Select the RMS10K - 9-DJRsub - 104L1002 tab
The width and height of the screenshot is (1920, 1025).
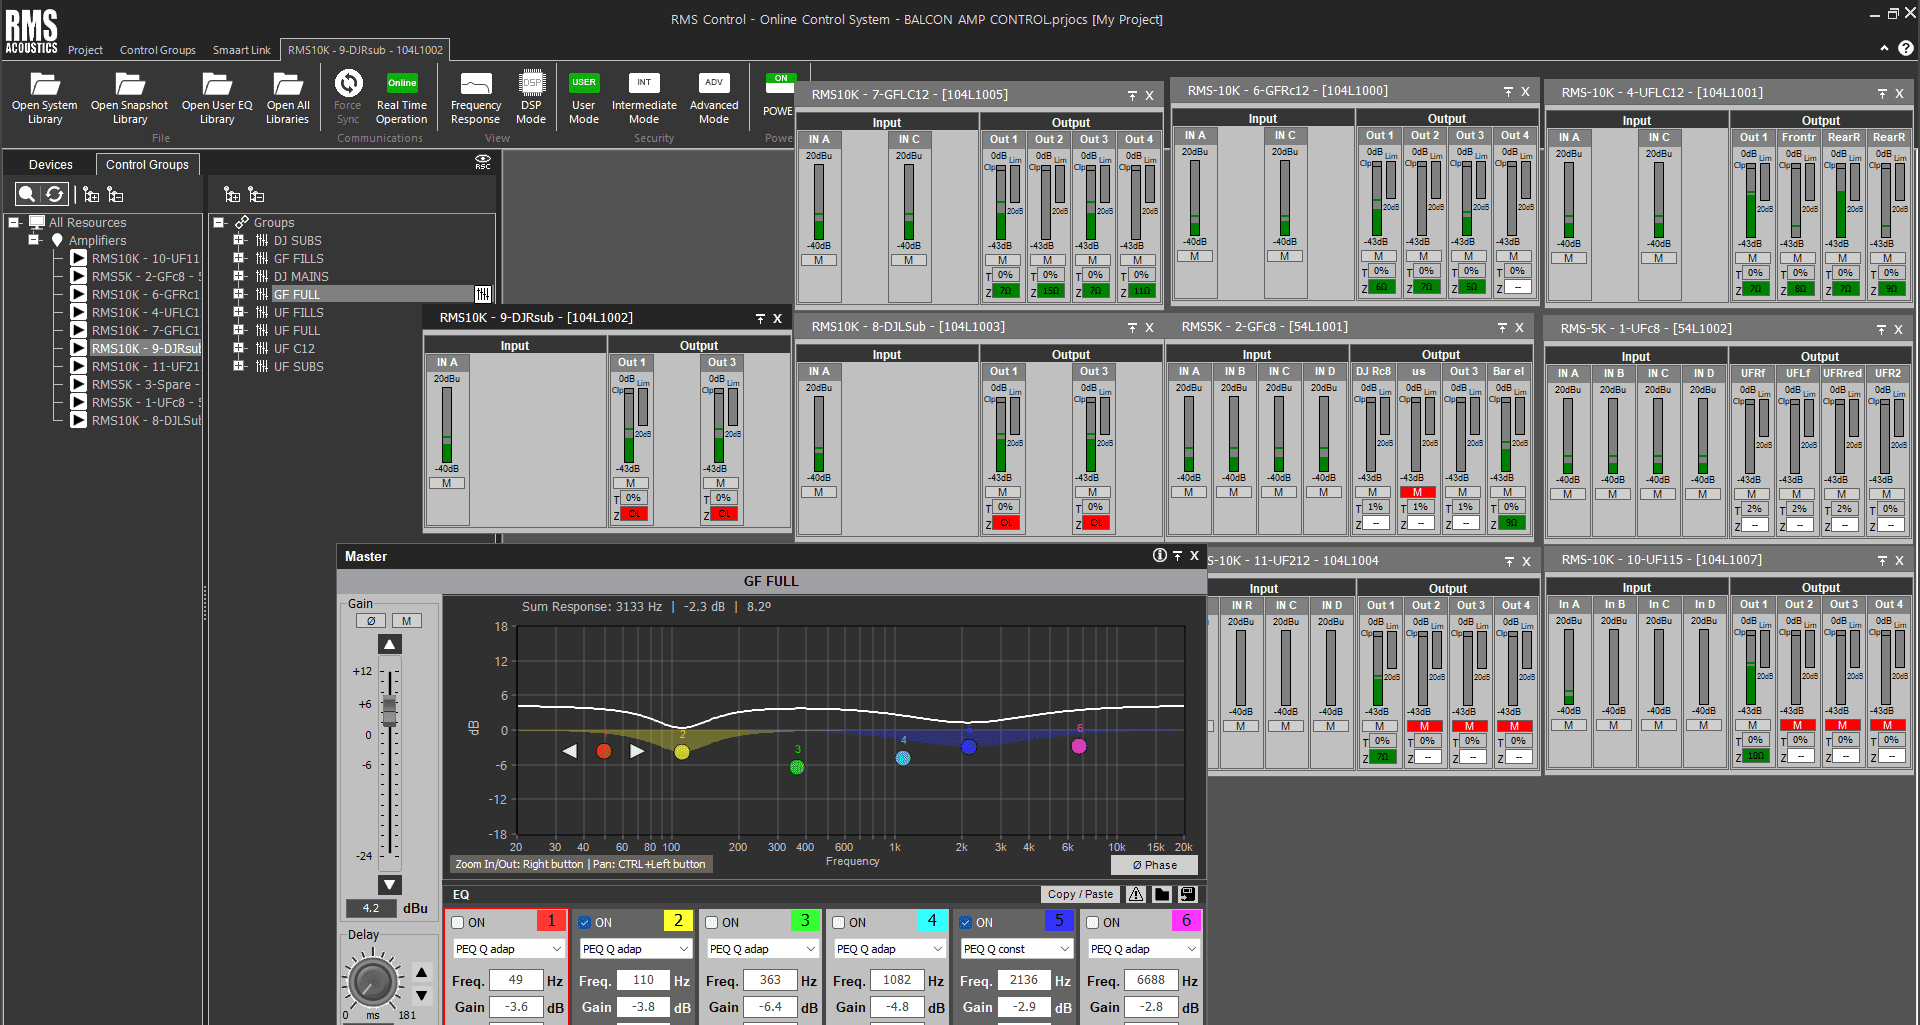point(365,50)
